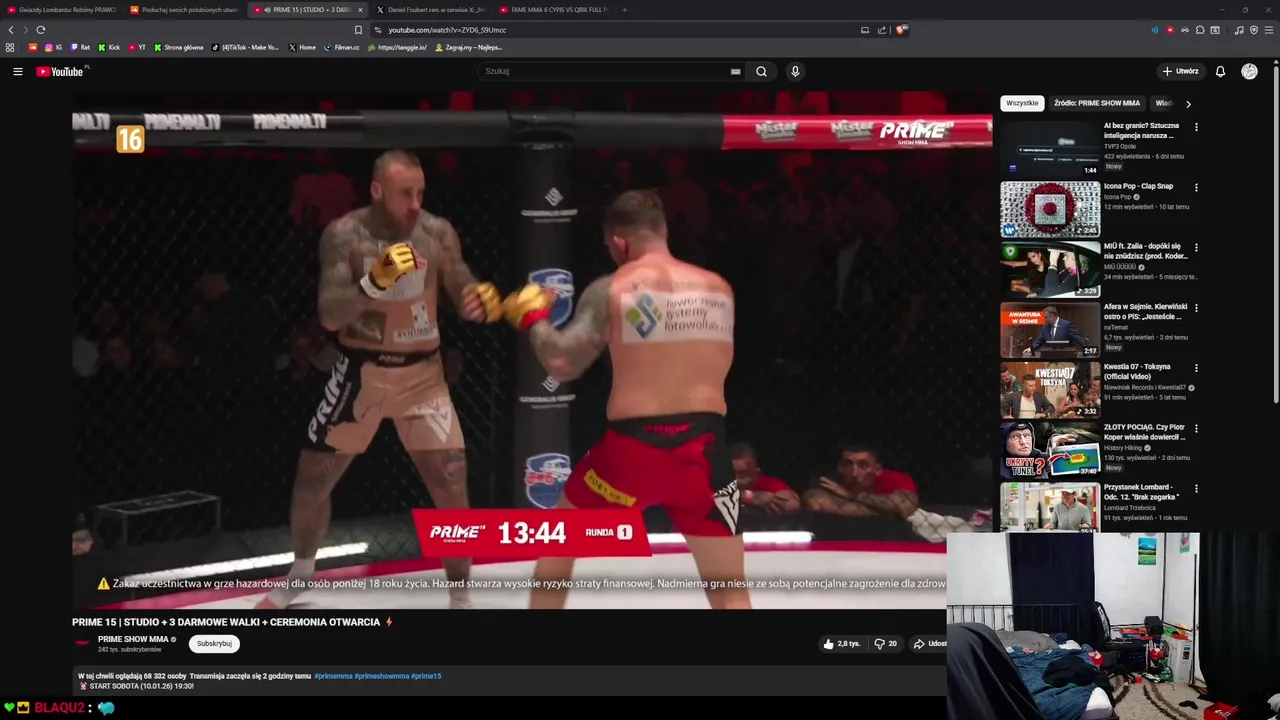Open options for ZŁOTY POCIĄG video

[x=1196, y=428]
